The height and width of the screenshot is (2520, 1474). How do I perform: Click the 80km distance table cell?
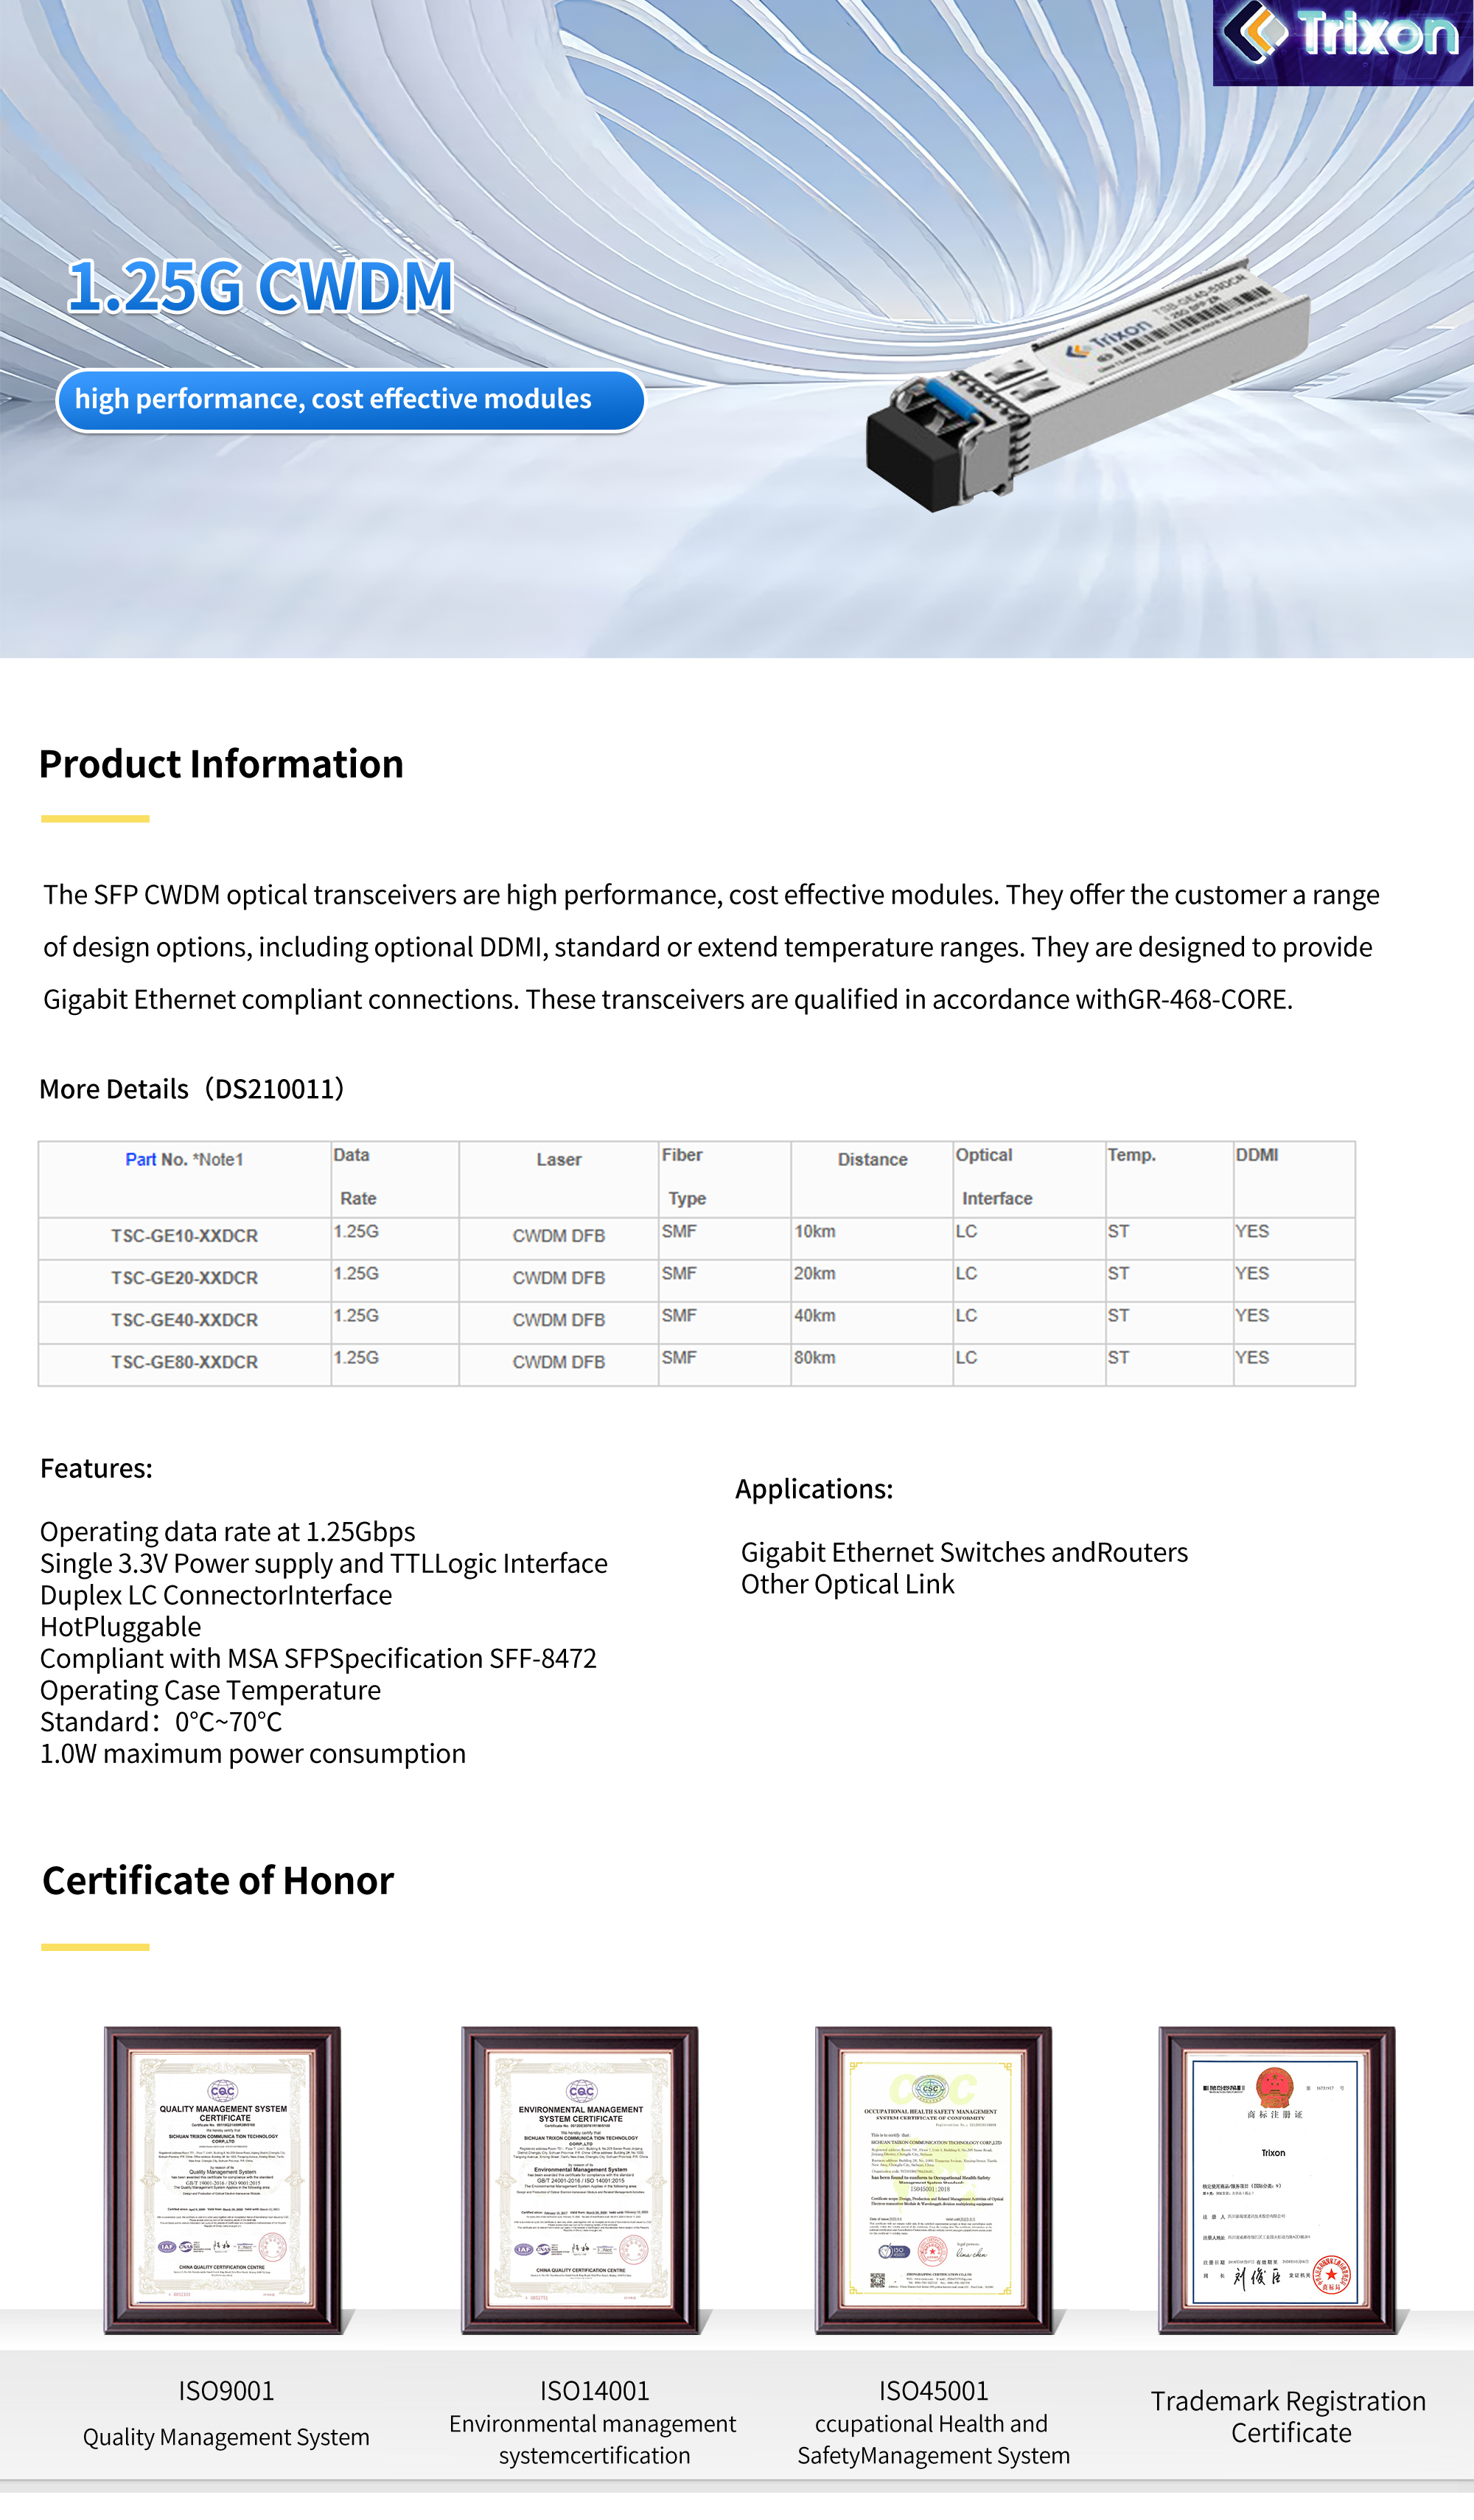click(815, 1359)
